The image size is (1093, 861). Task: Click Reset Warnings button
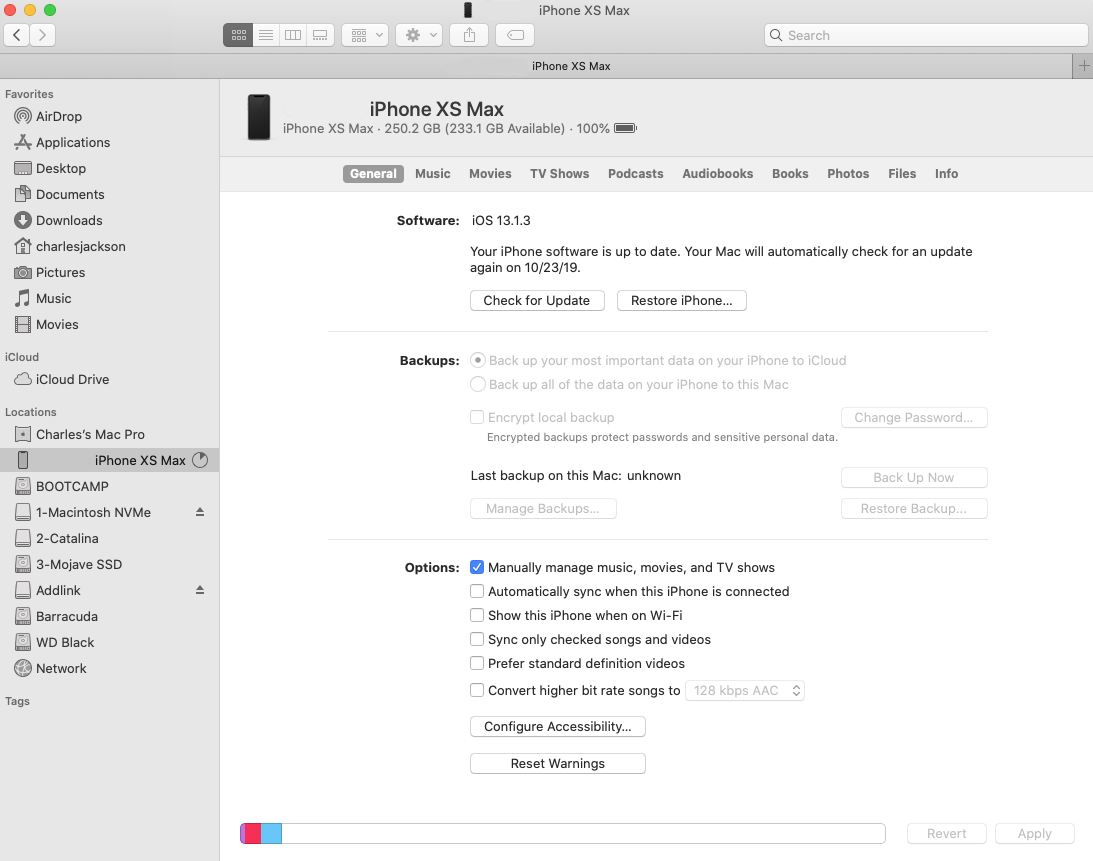pos(558,763)
